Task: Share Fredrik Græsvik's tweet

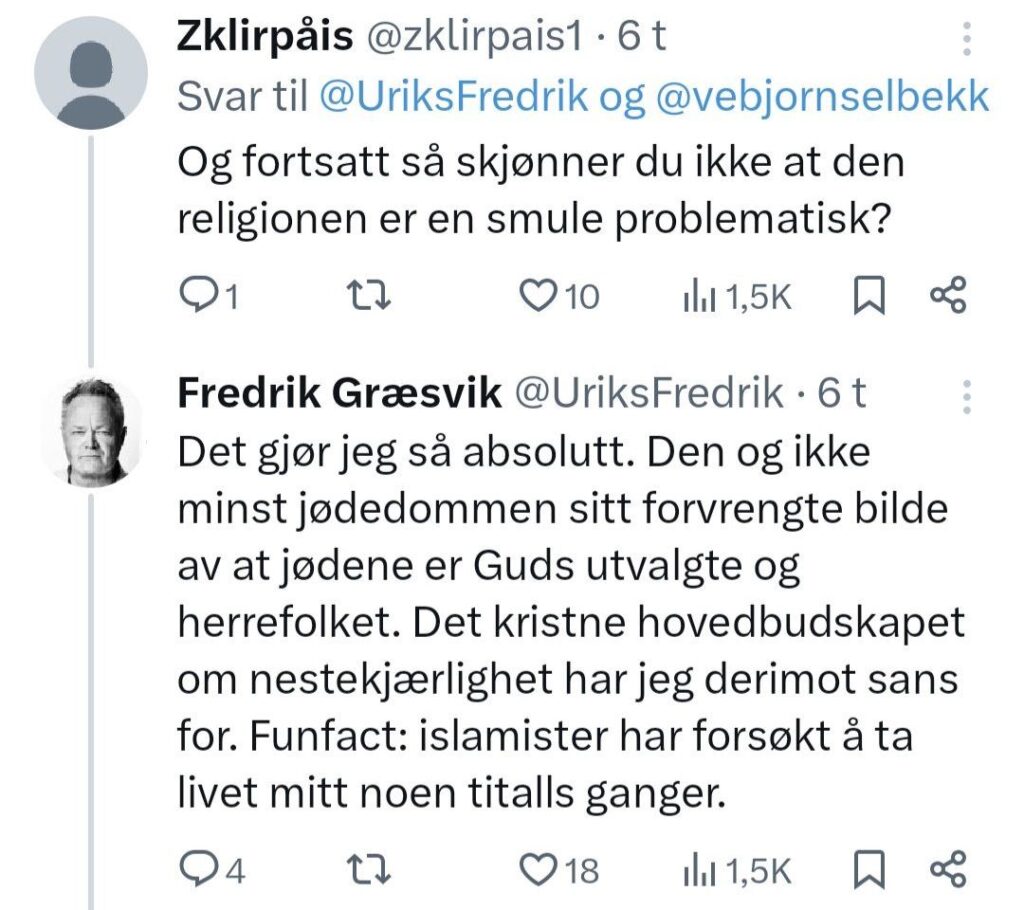Action: pos(947,871)
